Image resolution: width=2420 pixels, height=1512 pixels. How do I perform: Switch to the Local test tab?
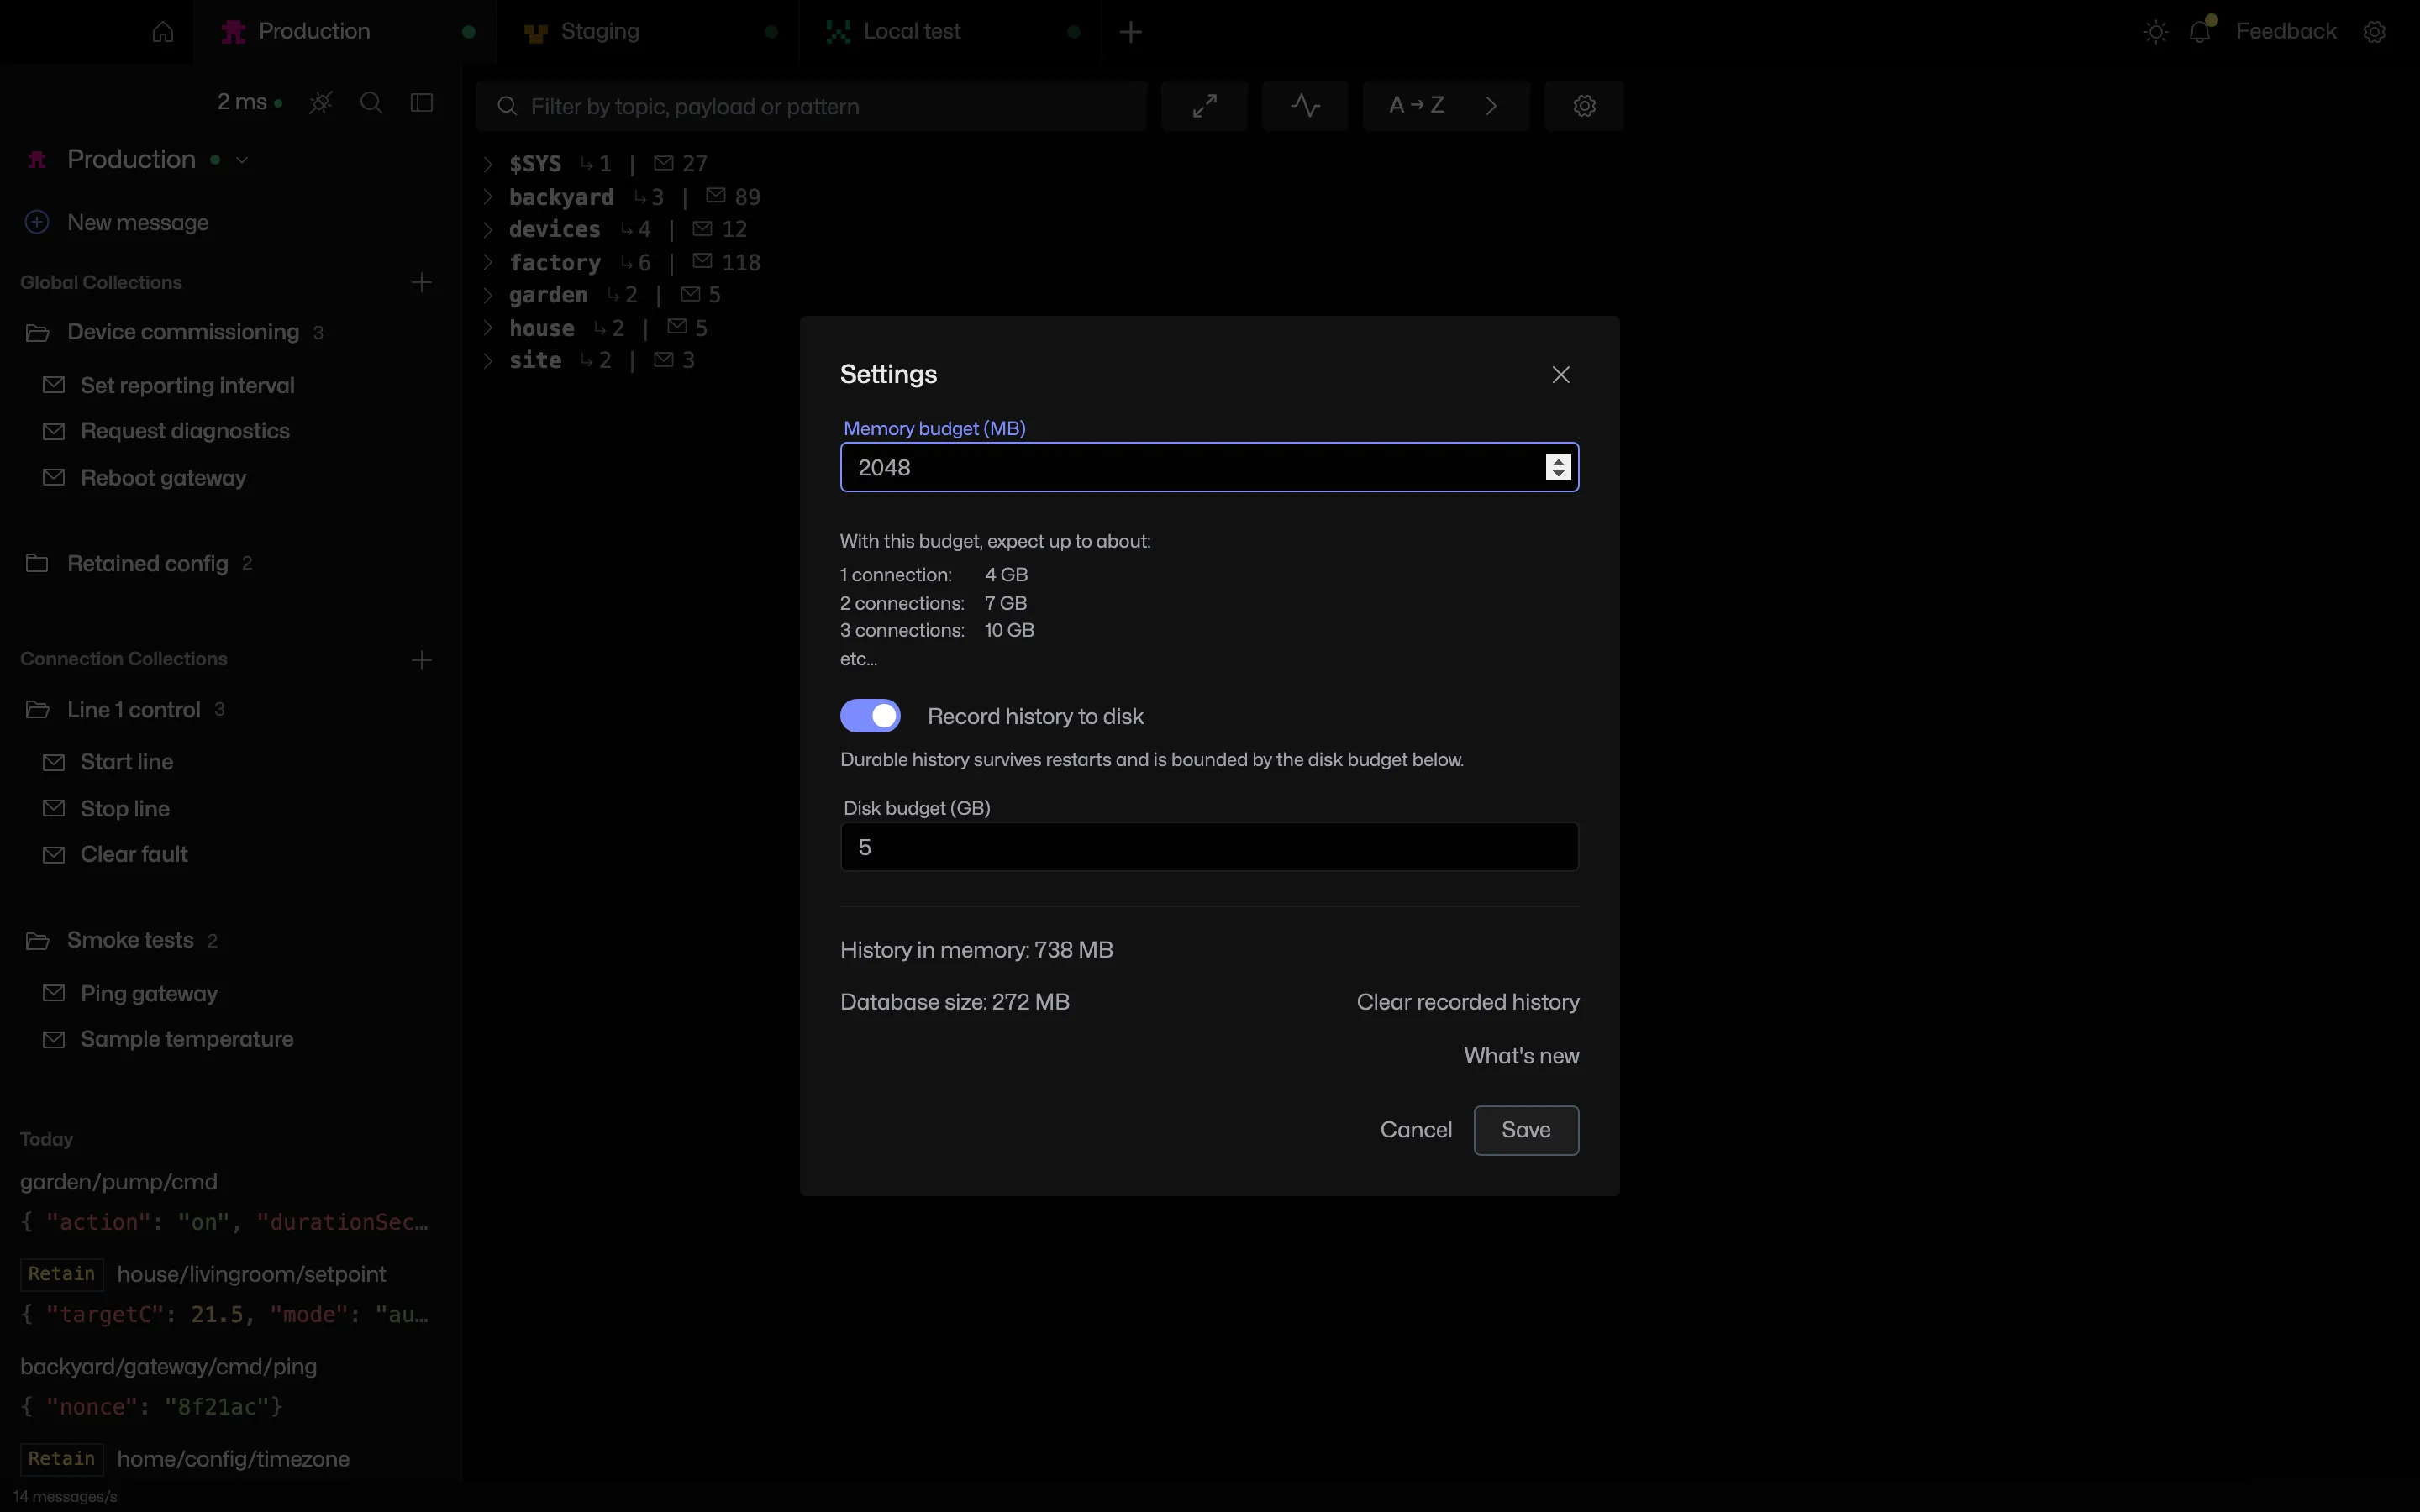950,32
